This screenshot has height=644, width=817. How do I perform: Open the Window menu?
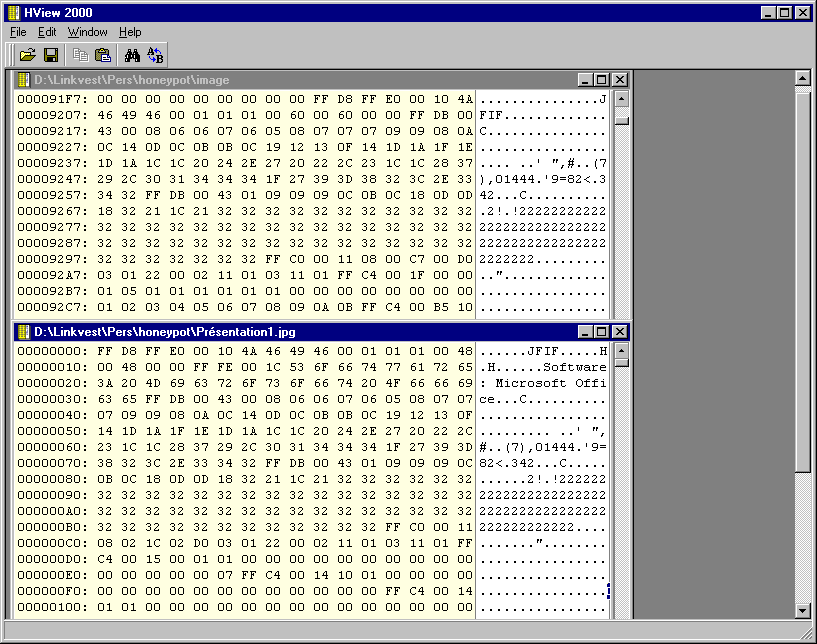tap(87, 32)
